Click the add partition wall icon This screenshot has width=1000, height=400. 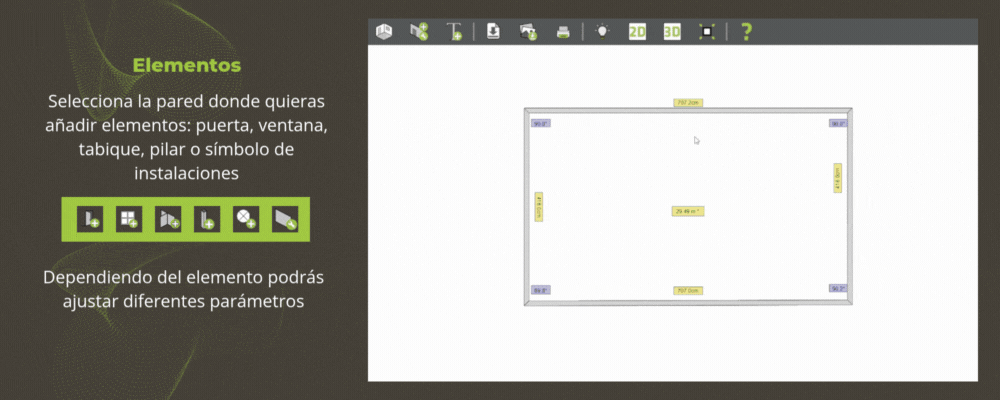pyautogui.click(x=167, y=219)
